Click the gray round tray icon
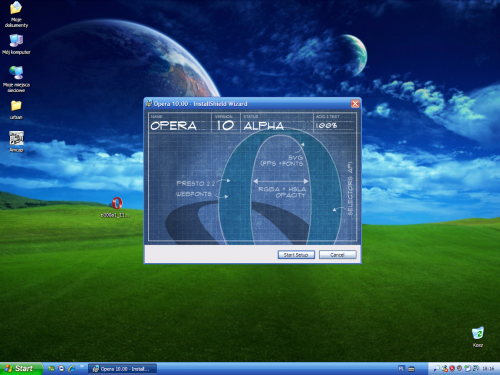The height and width of the screenshot is (375, 500). [x=459, y=368]
